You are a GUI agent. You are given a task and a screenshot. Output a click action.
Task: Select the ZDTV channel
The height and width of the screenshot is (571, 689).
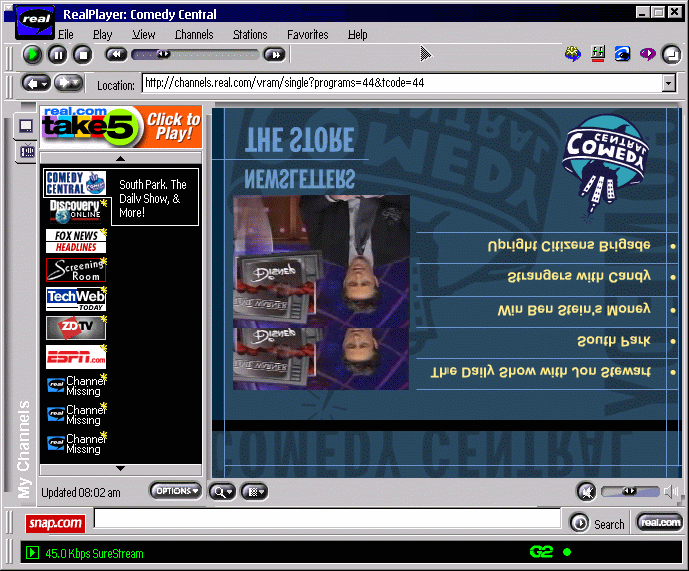click(x=76, y=327)
